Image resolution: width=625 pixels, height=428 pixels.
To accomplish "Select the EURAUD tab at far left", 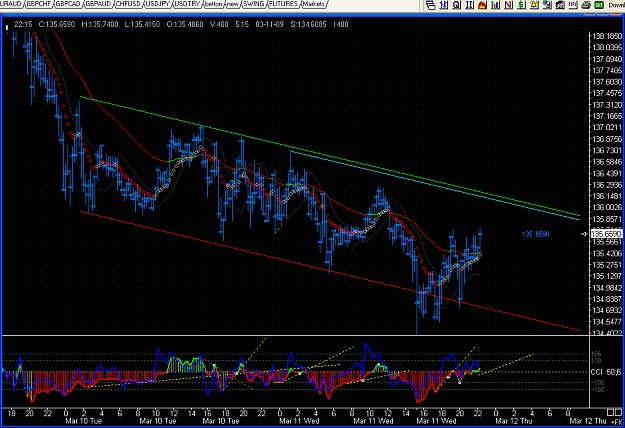I will (10, 4).
